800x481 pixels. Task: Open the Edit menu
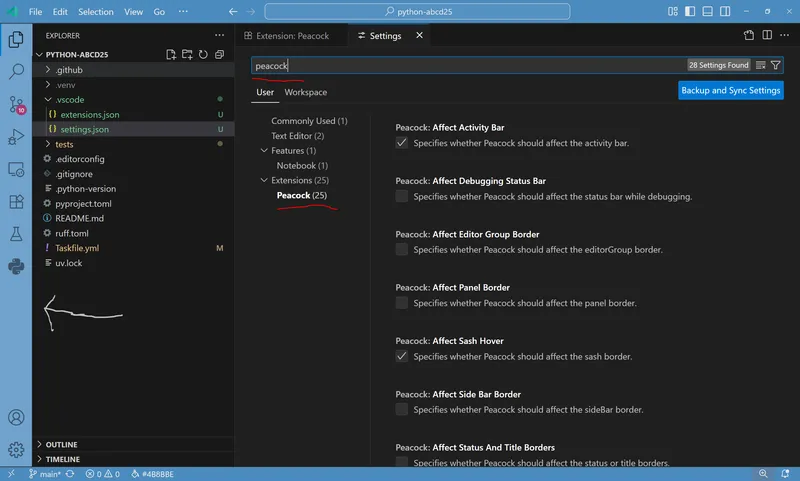click(x=60, y=11)
